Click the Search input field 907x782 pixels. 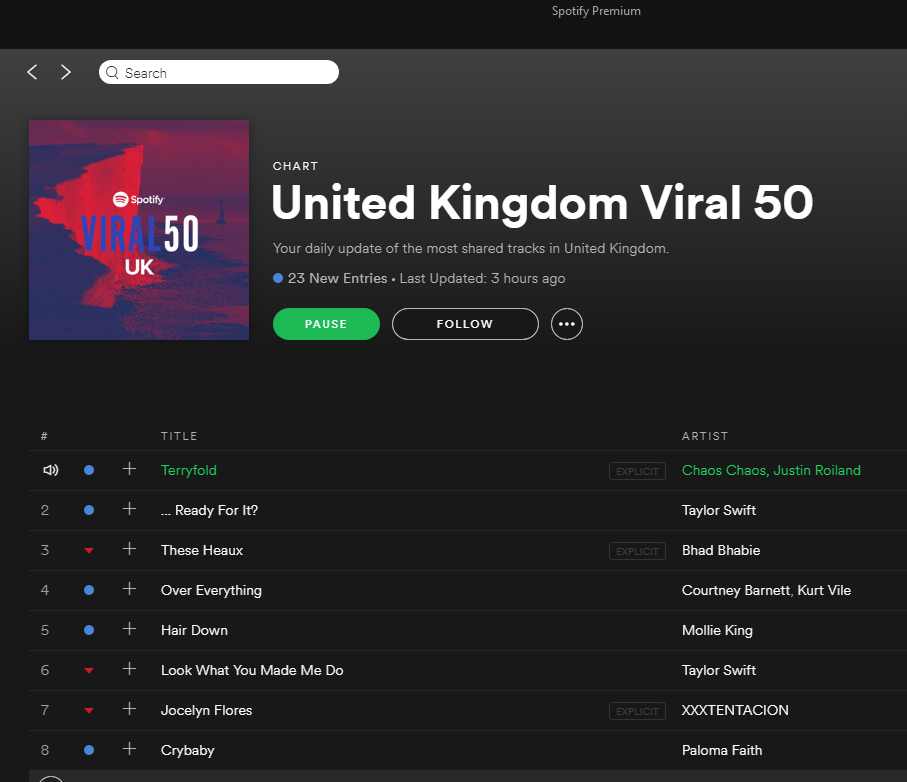[x=219, y=72]
